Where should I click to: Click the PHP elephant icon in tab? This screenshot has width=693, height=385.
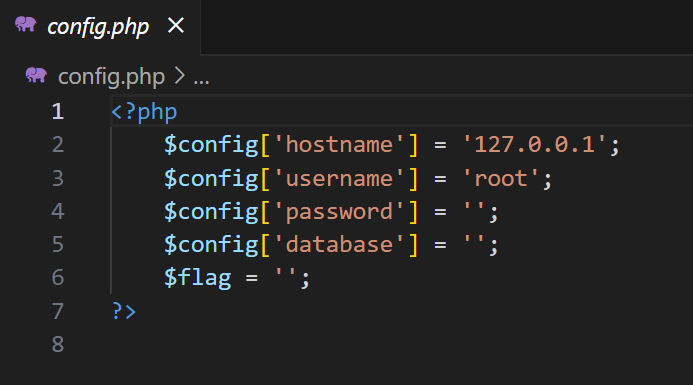[x=26, y=25]
